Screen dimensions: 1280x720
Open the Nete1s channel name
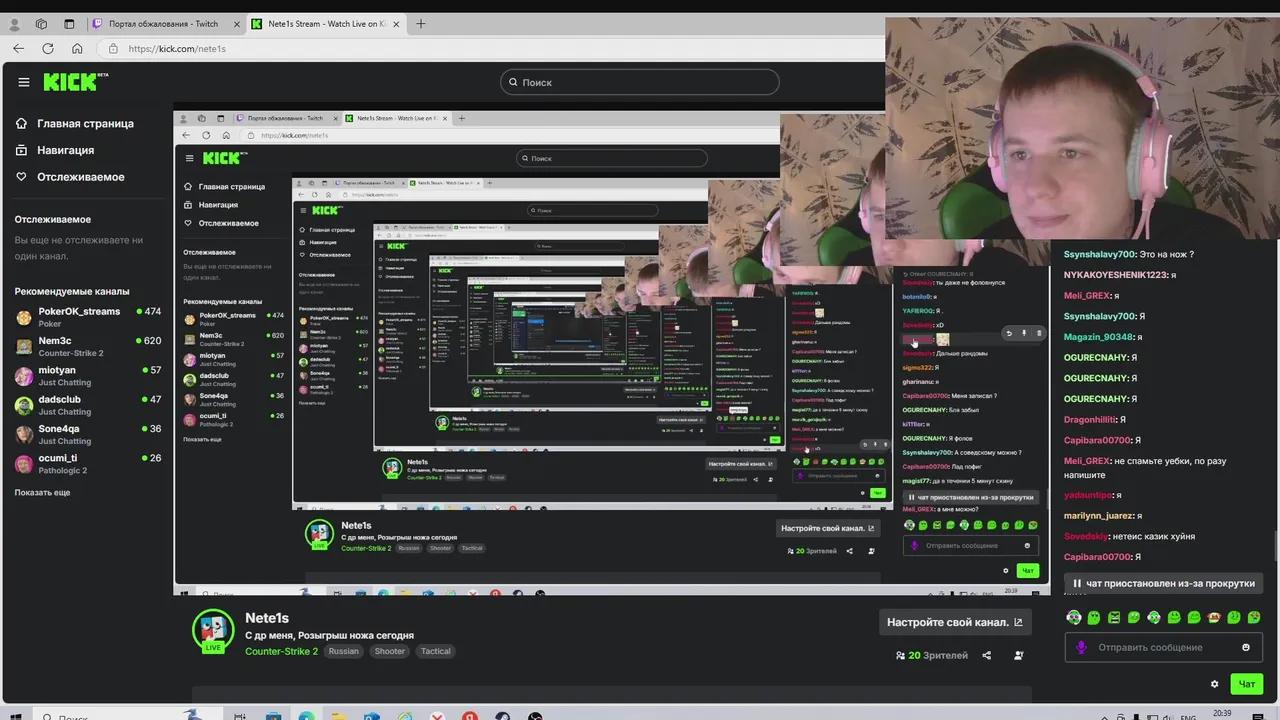(x=267, y=618)
